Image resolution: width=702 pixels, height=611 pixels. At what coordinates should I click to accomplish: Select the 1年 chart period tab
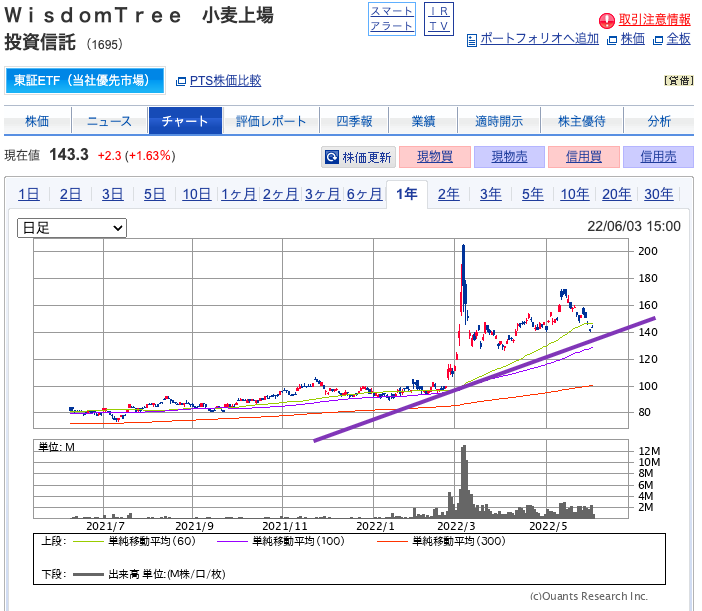(407, 194)
